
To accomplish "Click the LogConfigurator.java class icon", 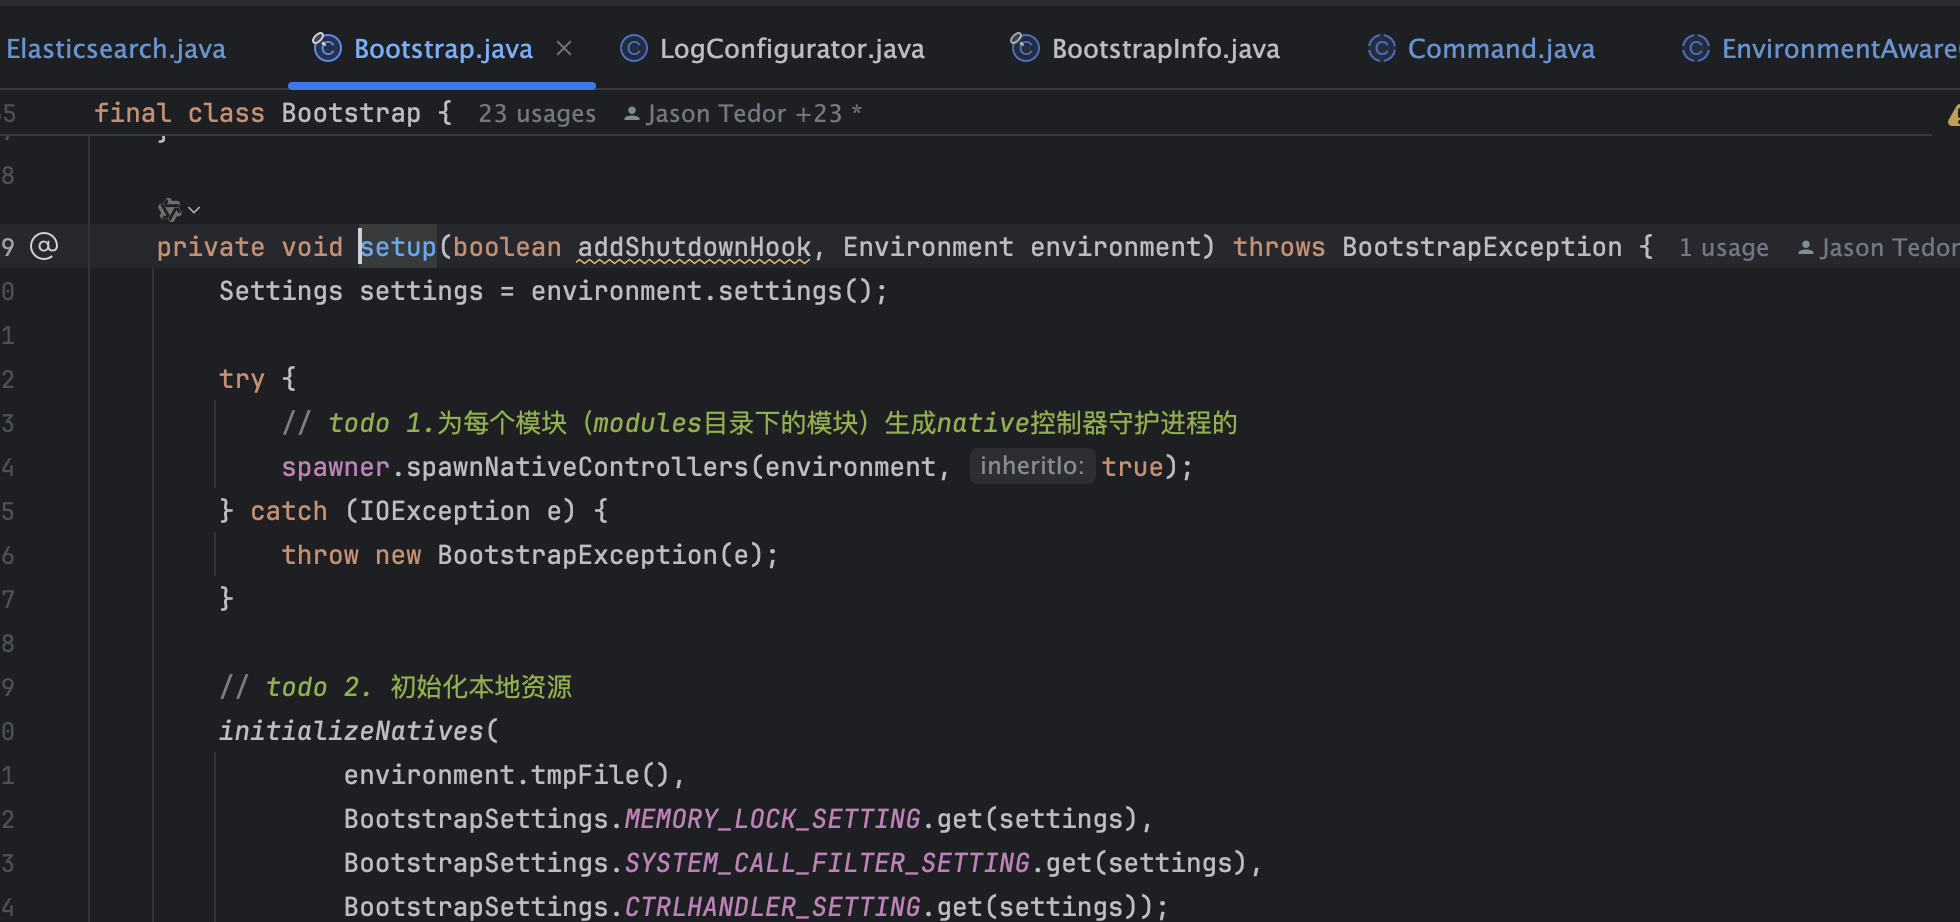I will point(634,48).
